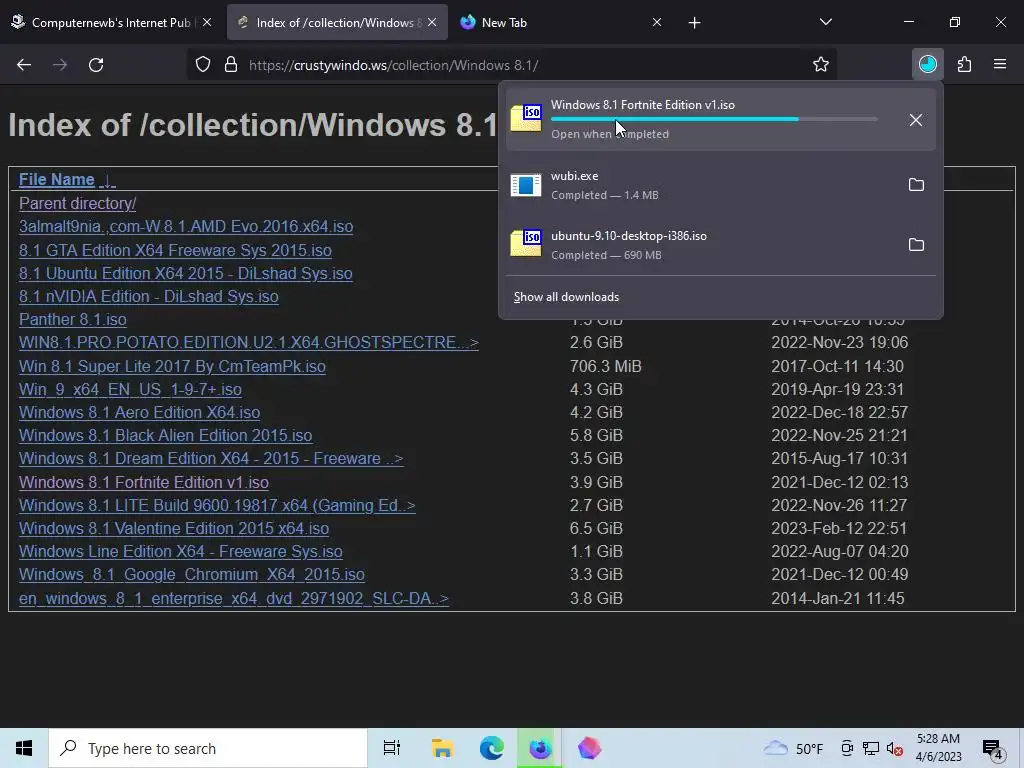The width and height of the screenshot is (1024, 768).
Task: Sort by File Name column header
Action: [x=57, y=179]
